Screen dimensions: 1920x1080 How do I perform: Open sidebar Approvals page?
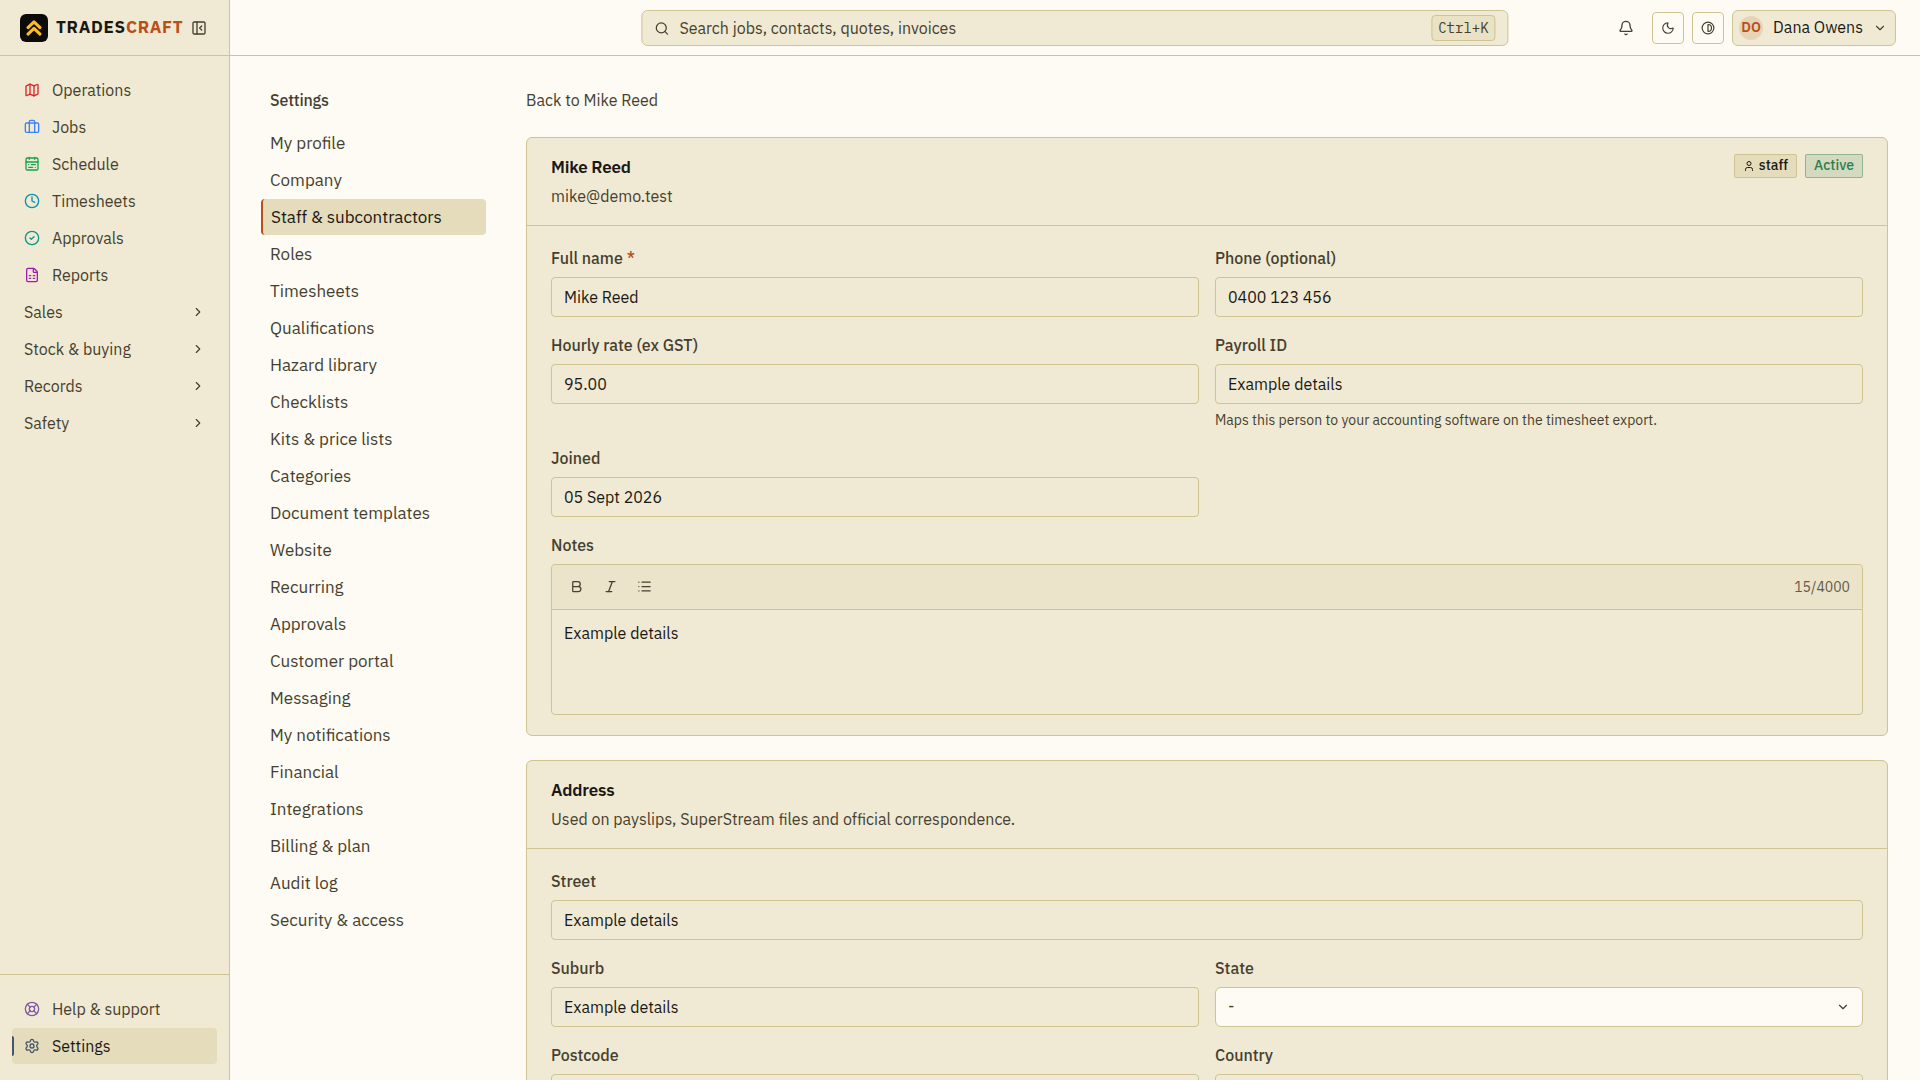114,238
